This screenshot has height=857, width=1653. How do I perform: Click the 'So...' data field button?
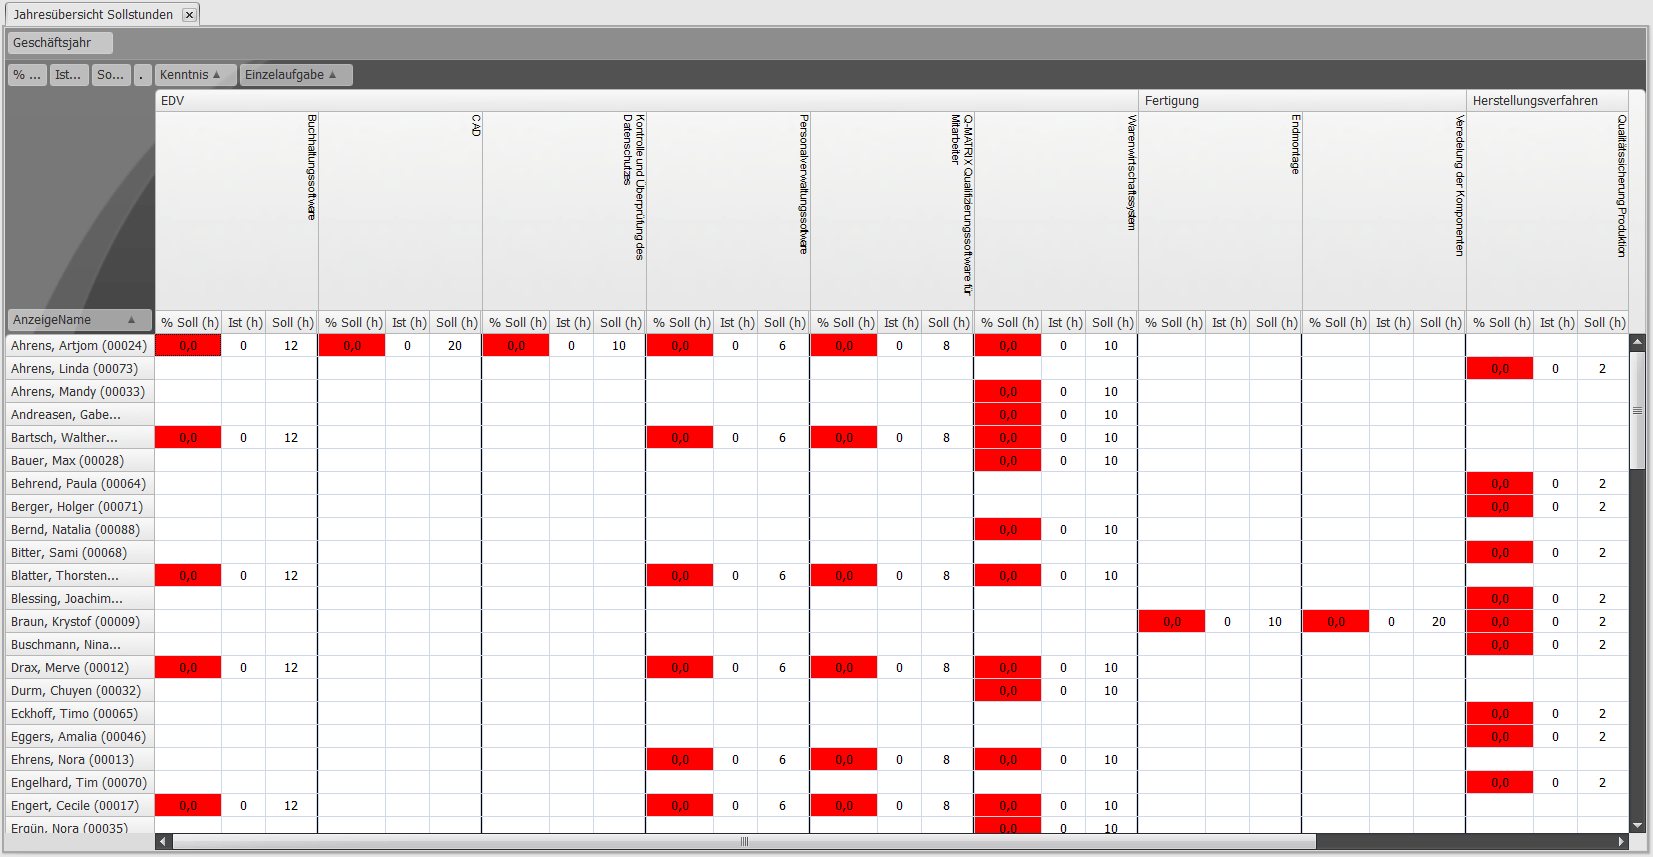pos(111,75)
